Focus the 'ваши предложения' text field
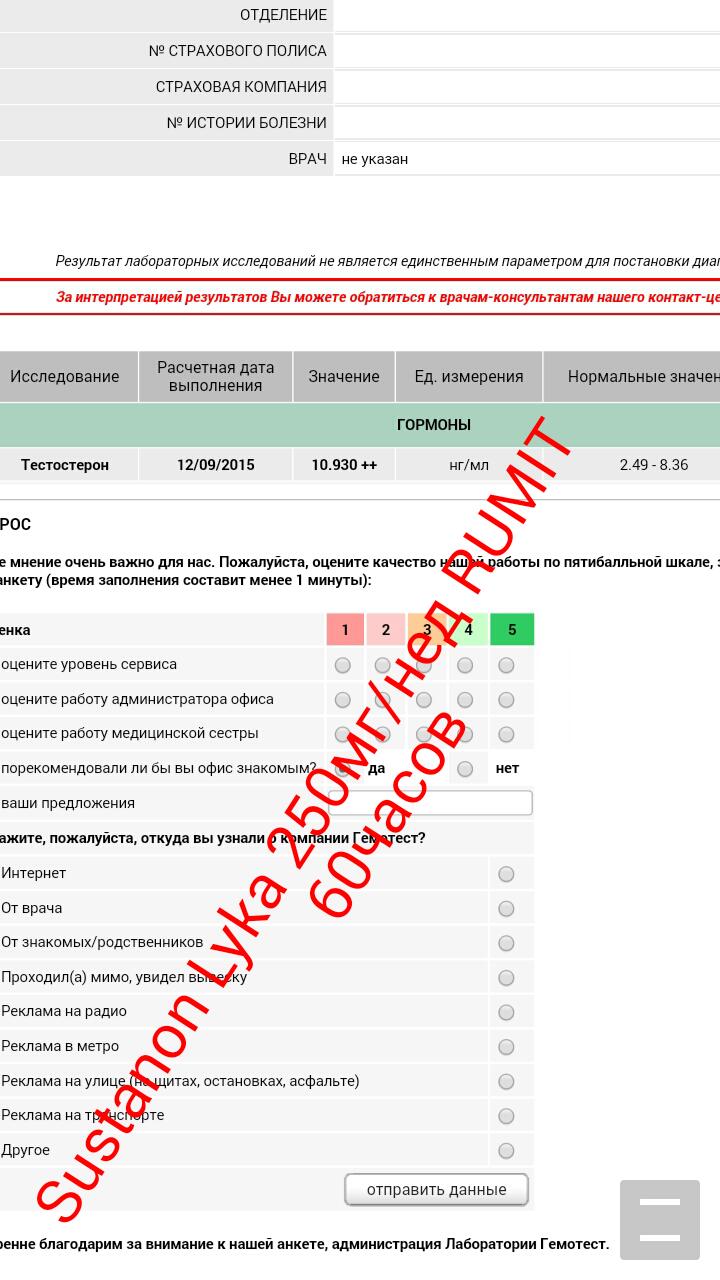Image resolution: width=720 pixels, height=1280 pixels. [x=430, y=803]
